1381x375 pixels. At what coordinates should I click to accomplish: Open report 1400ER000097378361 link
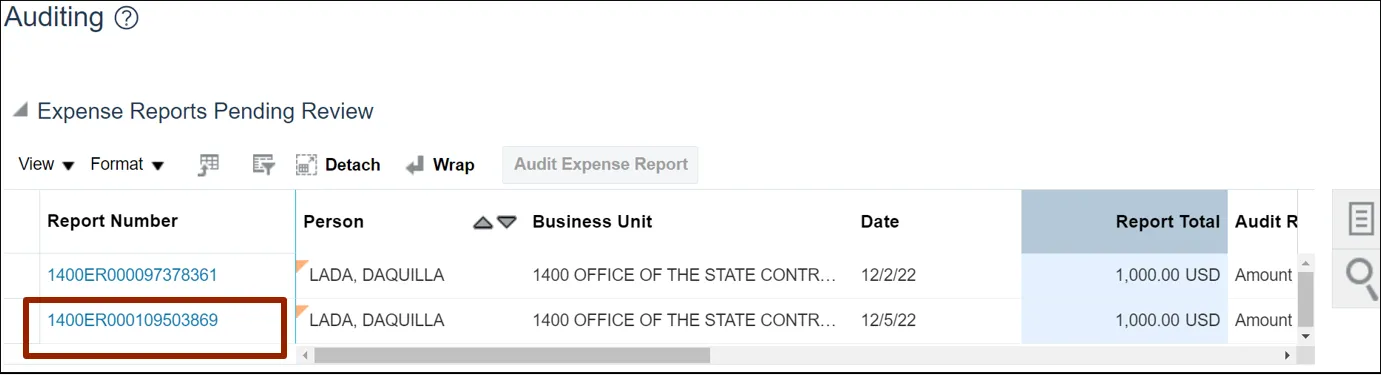pos(132,275)
